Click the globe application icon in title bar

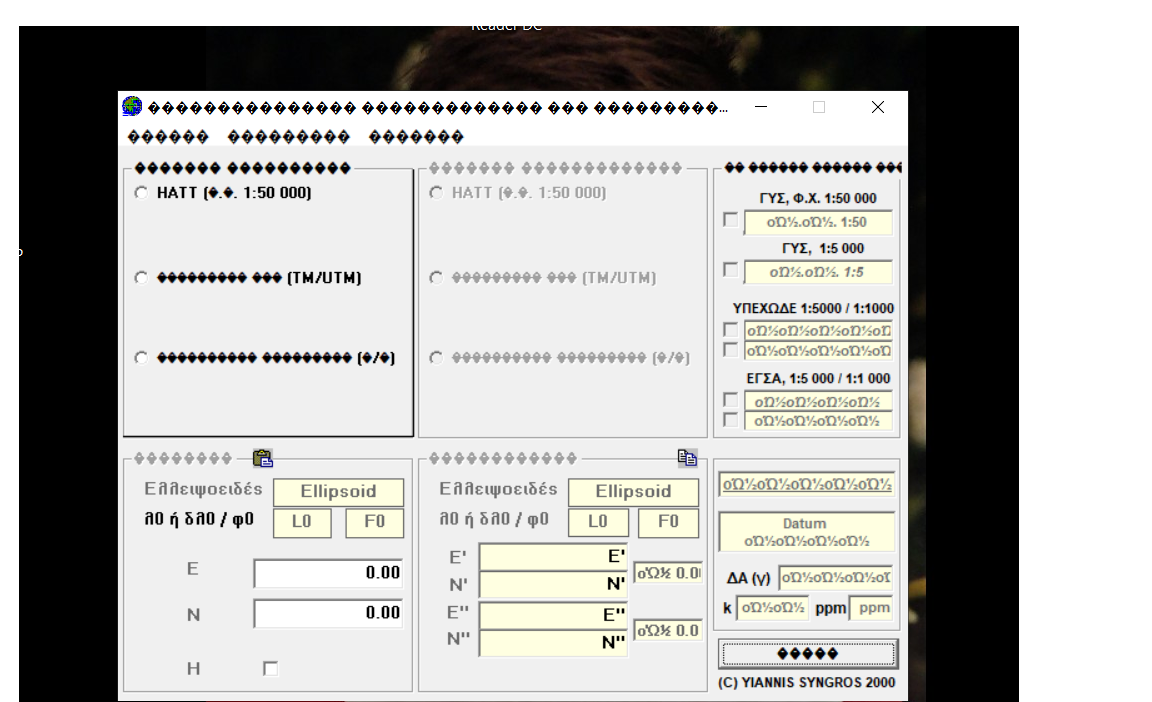pyautogui.click(x=132, y=107)
